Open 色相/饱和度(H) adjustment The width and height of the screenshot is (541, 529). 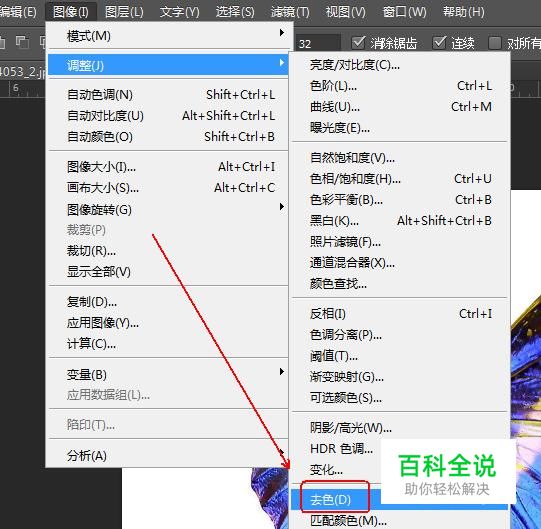[400, 179]
